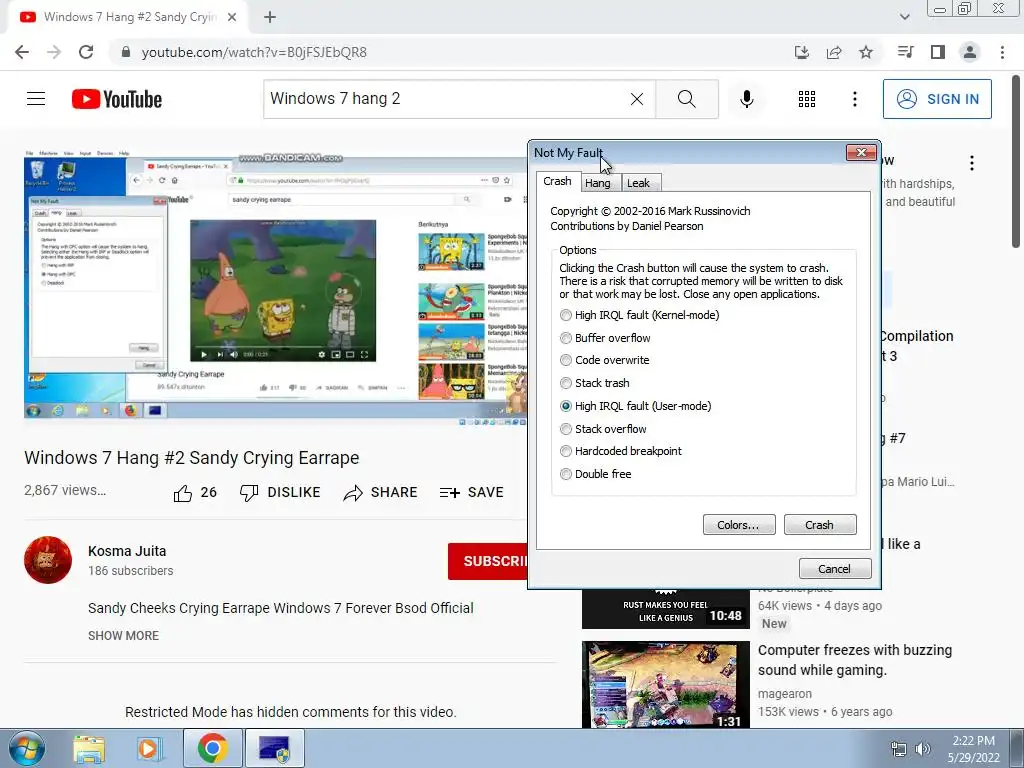The height and width of the screenshot is (768, 1024).
Task: Switch to the Crash tab in Not My Fault
Action: click(558, 182)
